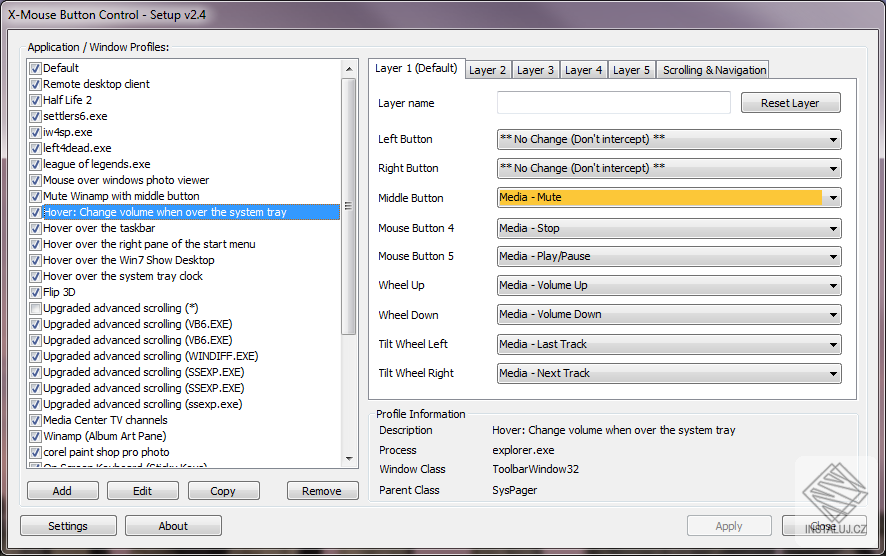Screen dimensions: 886x556
Task: Click the profile list scroll up arrow
Action: tap(349, 69)
